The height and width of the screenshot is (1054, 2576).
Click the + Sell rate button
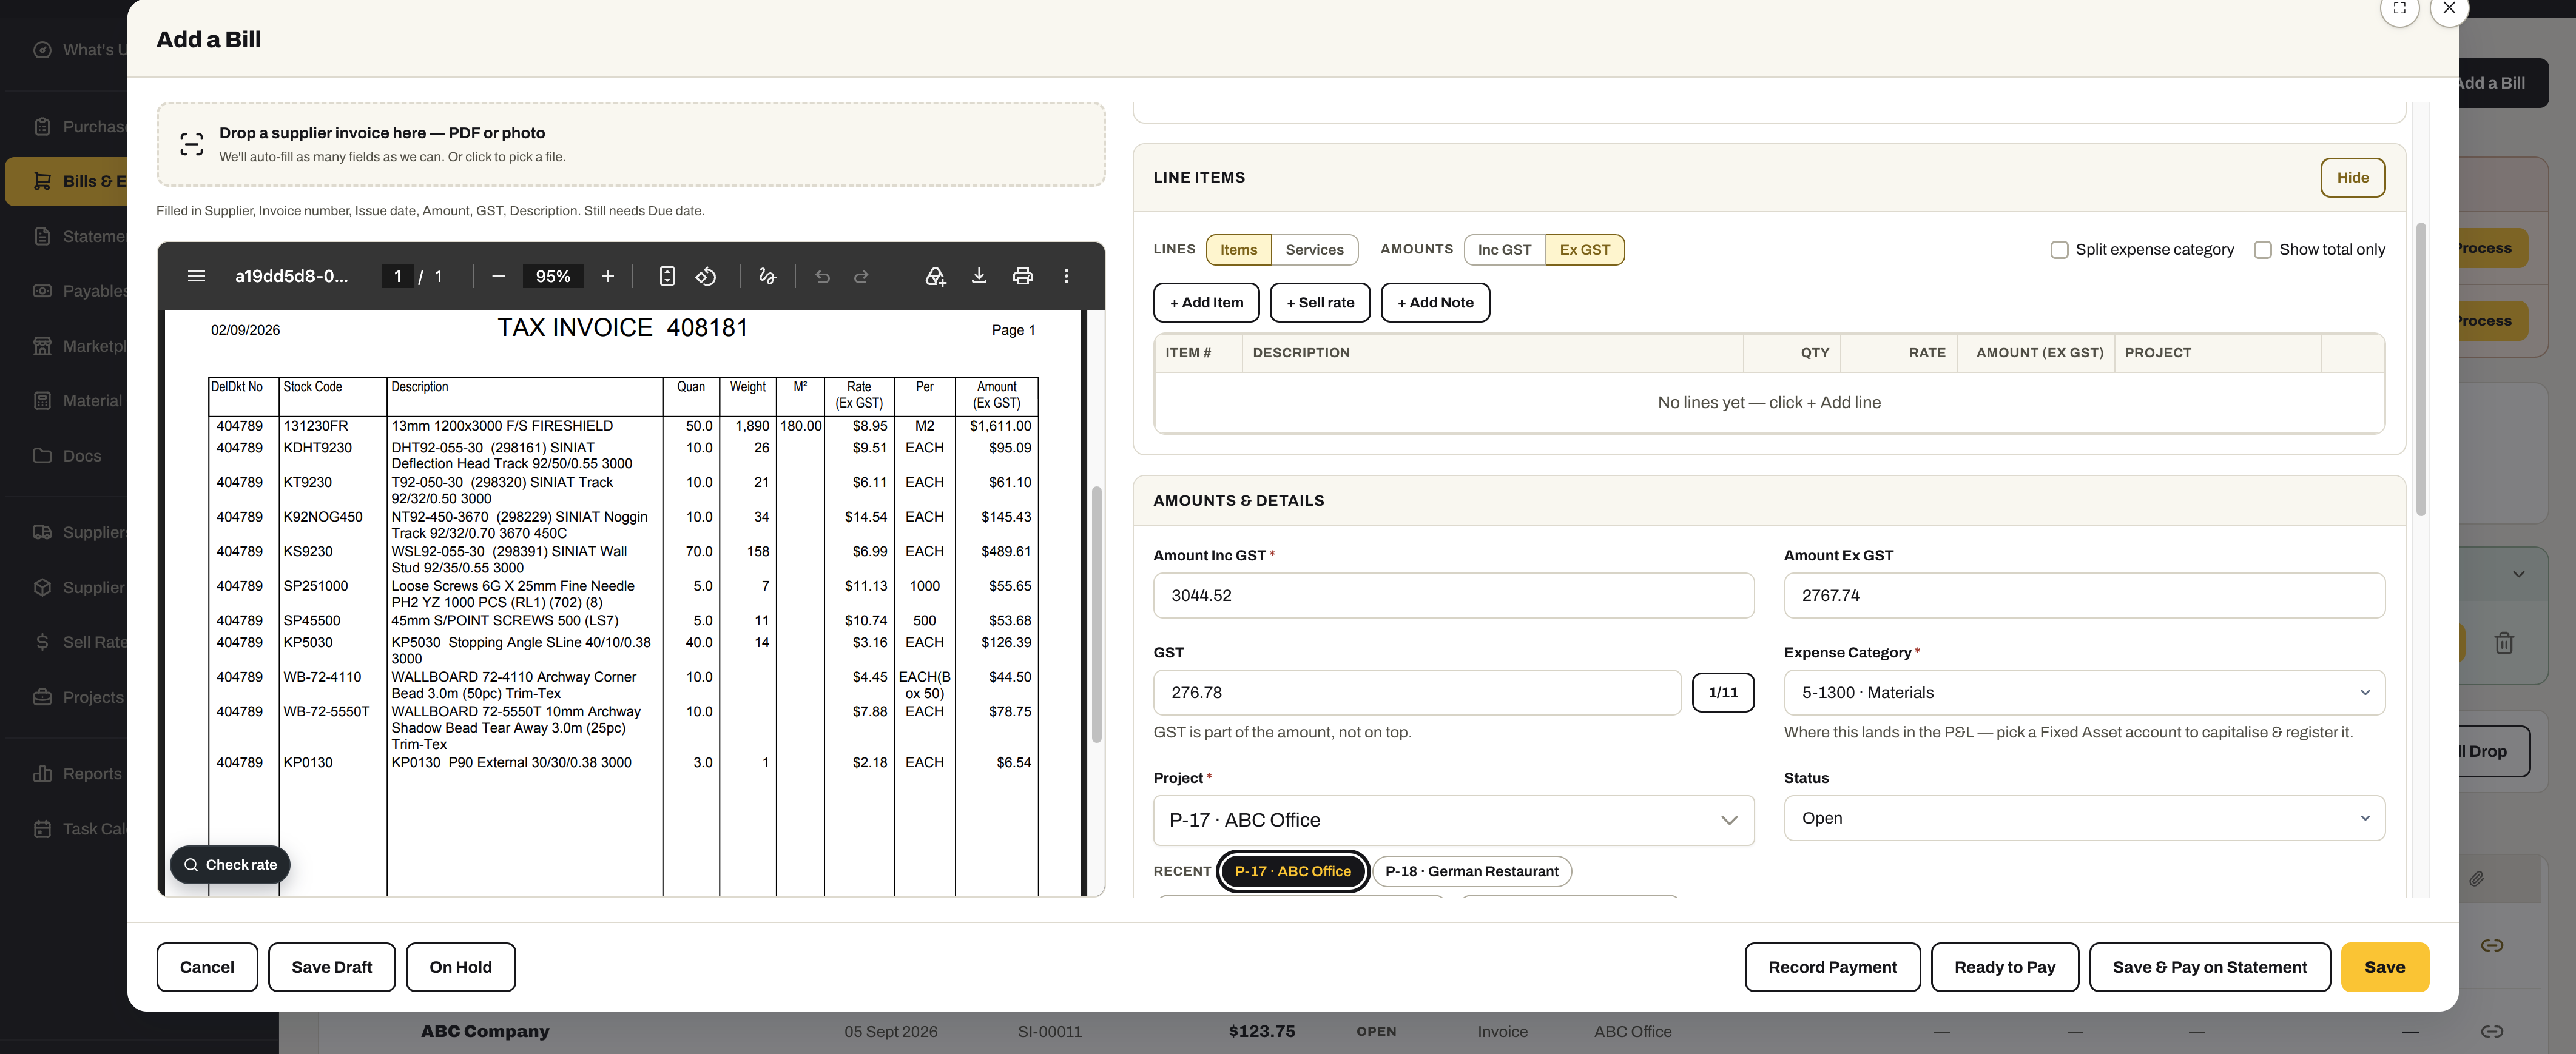click(x=1319, y=302)
